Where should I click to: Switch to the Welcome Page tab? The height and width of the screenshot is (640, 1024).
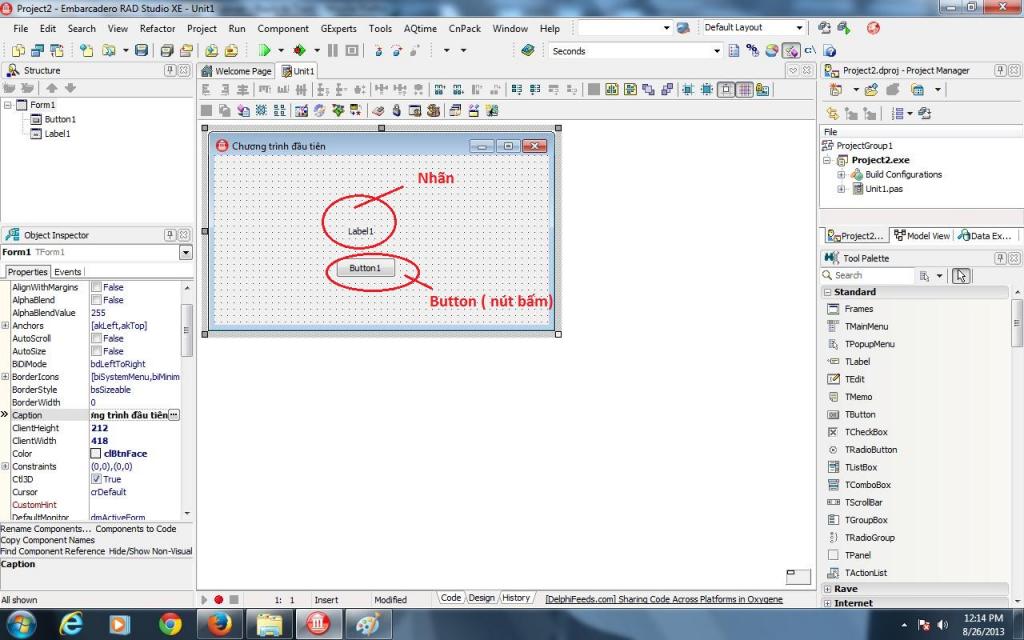click(x=236, y=71)
